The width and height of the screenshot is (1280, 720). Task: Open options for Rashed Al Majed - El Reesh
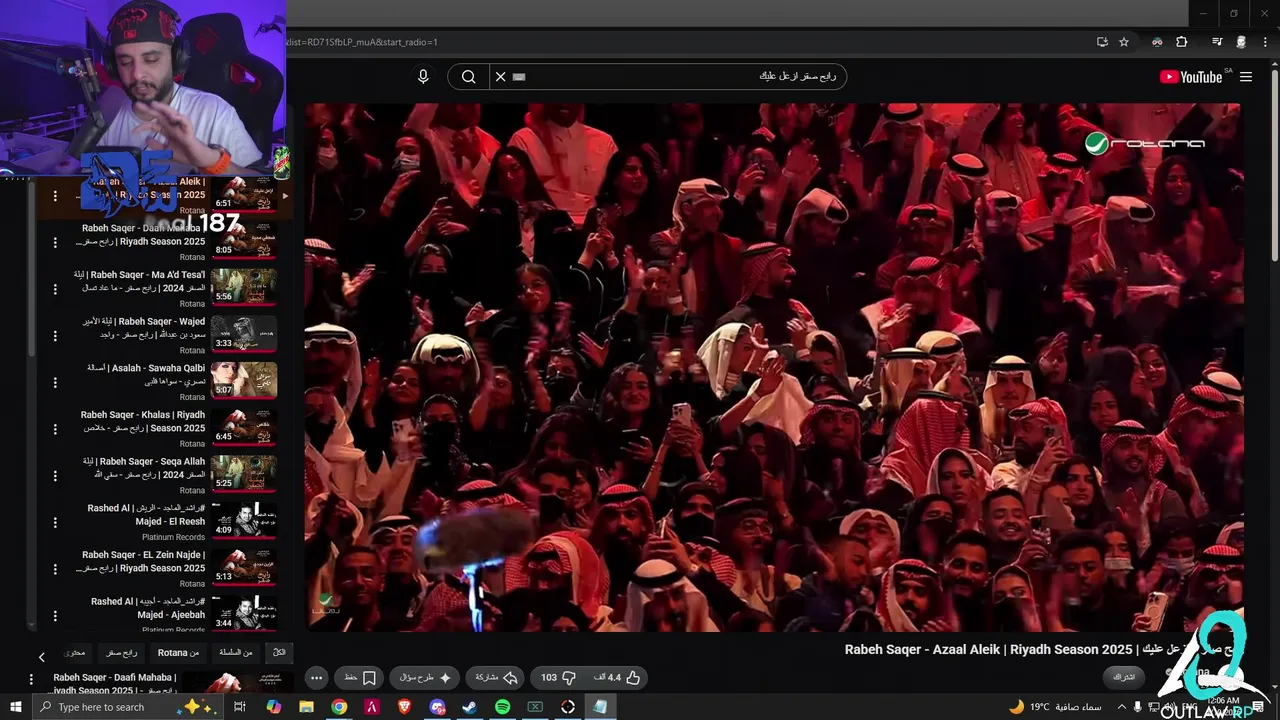click(55, 522)
